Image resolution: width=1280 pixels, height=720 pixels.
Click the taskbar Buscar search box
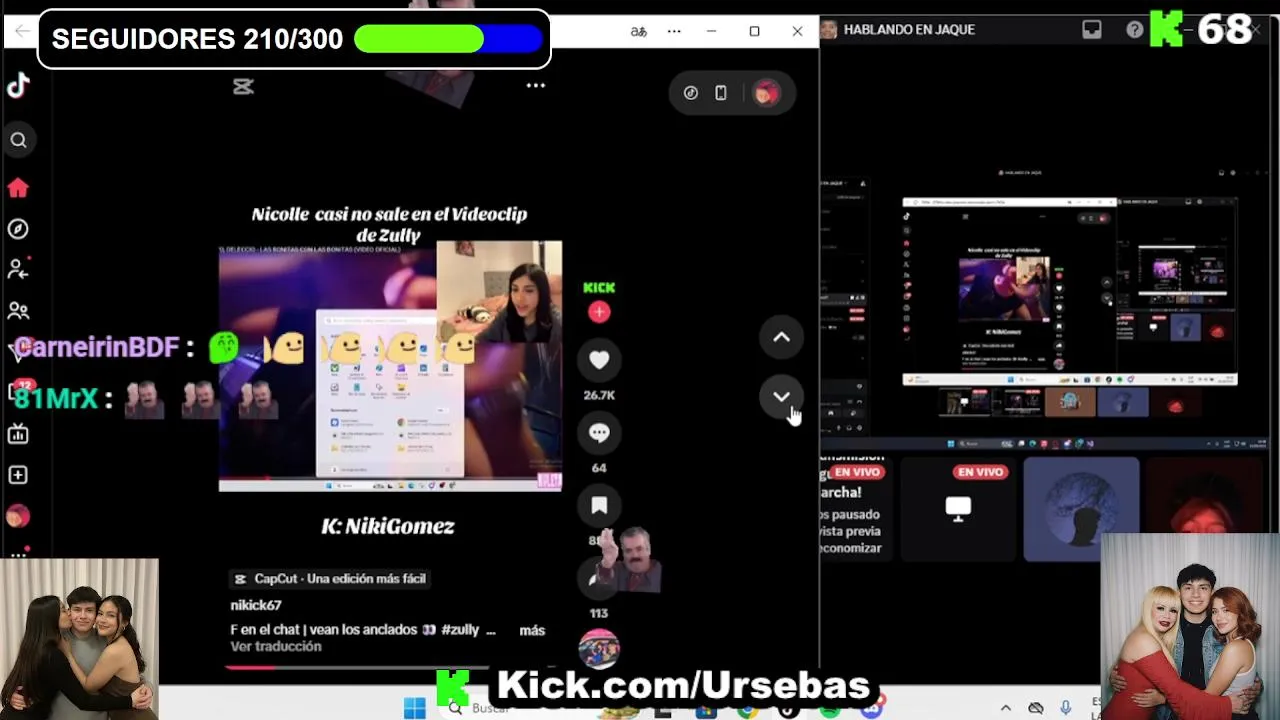(x=490, y=708)
